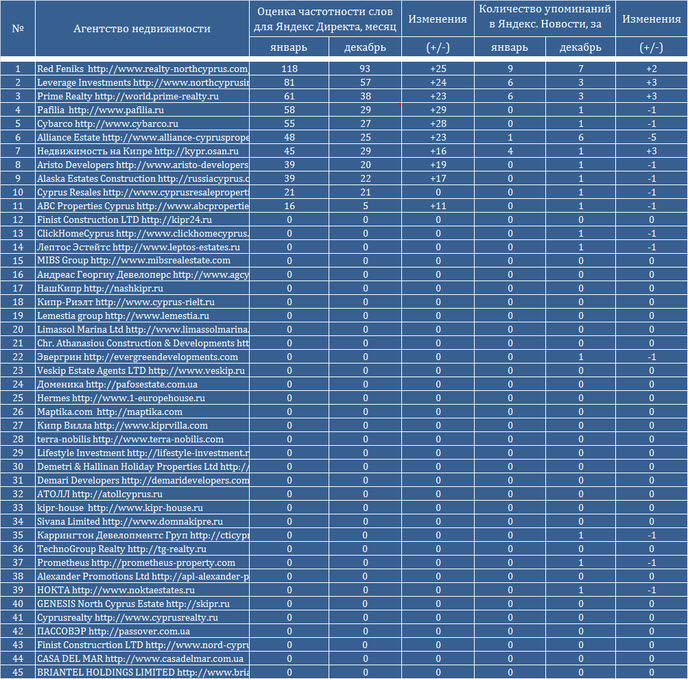Click Hermes 1-europehouse.ru cell
The height and width of the screenshot is (679, 688).
click(x=142, y=398)
